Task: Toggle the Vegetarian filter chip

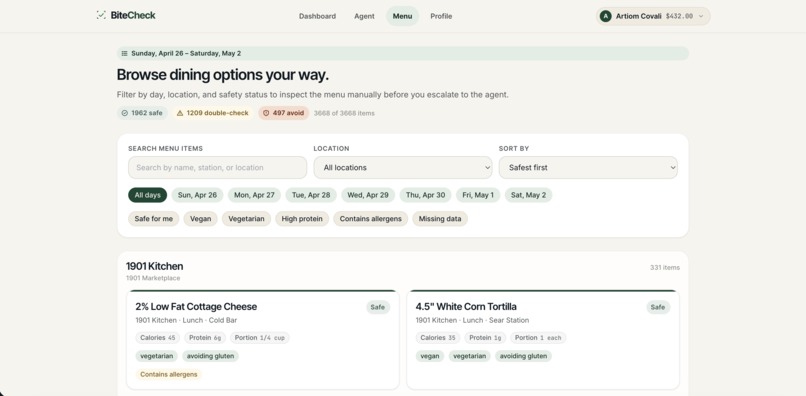Action: [246, 219]
